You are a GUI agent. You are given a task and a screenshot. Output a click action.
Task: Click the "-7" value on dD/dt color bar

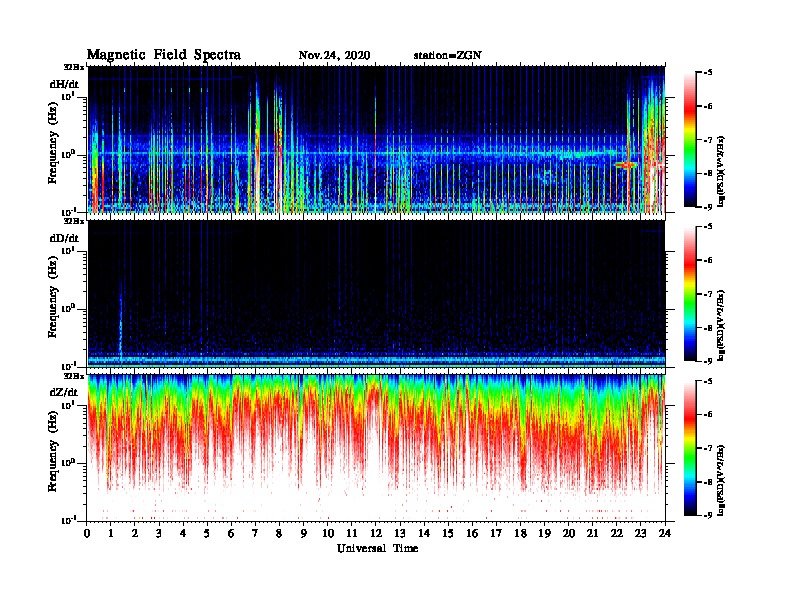click(708, 294)
